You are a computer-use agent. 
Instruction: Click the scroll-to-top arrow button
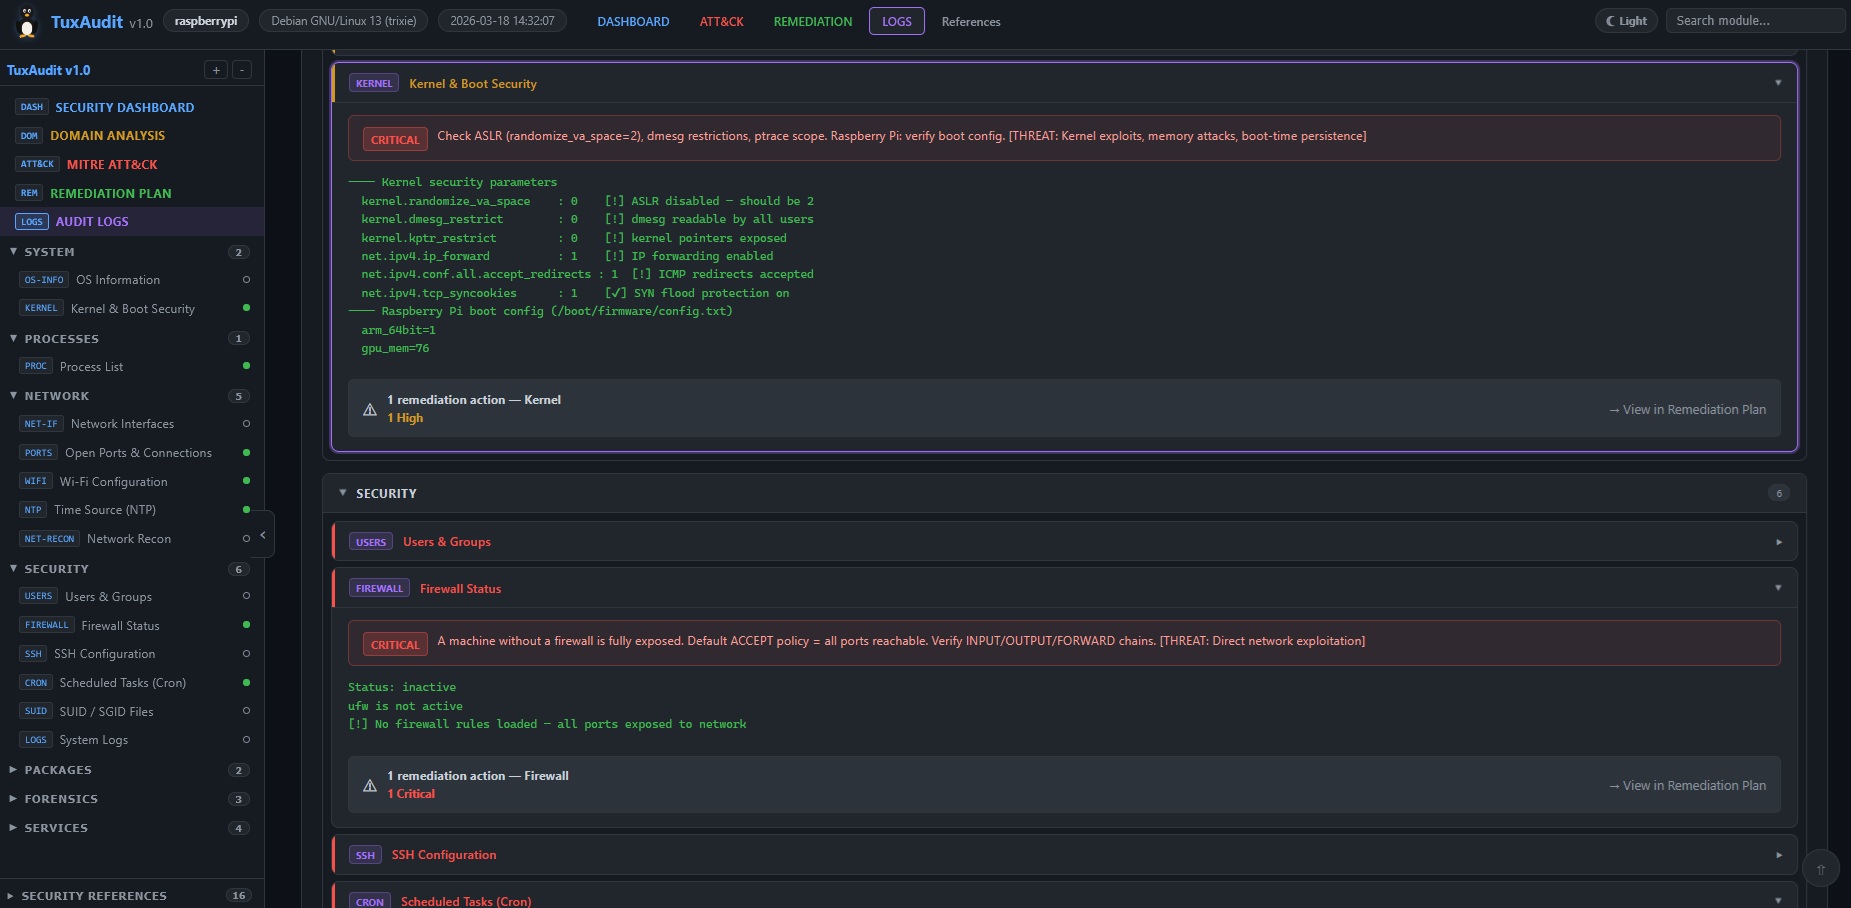[1821, 869]
